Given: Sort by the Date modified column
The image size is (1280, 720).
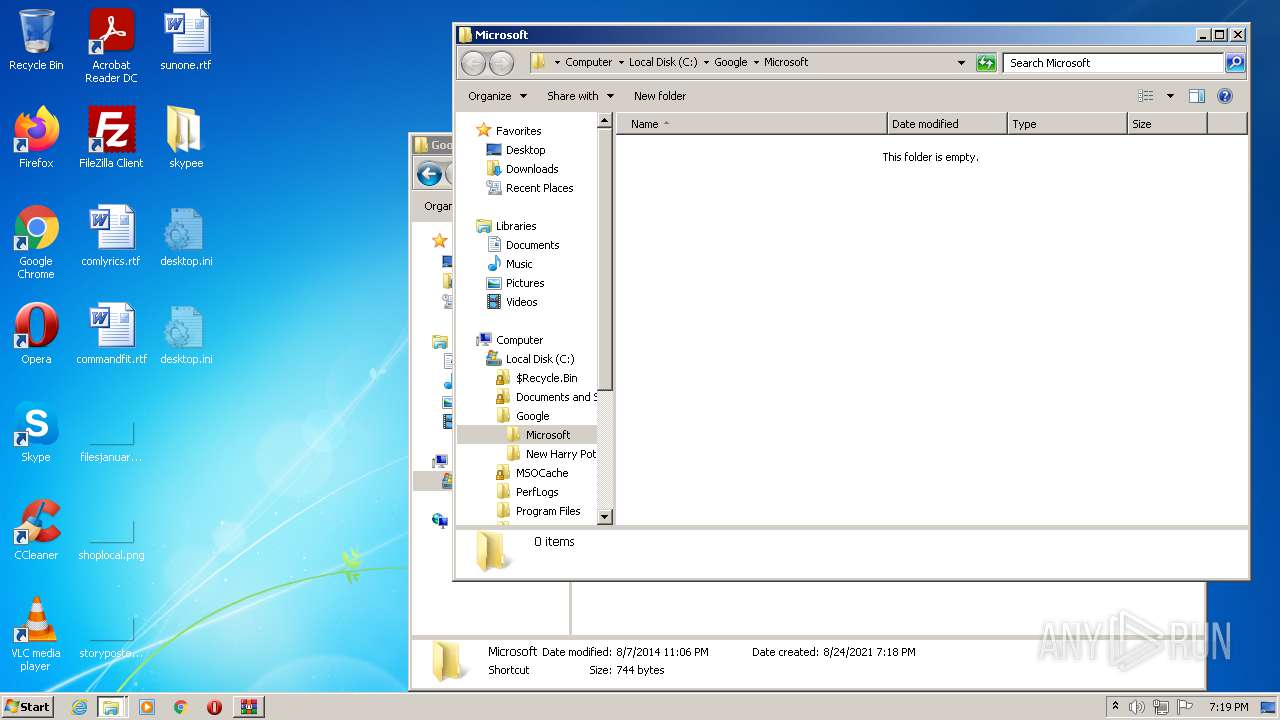Looking at the screenshot, I should tap(947, 124).
